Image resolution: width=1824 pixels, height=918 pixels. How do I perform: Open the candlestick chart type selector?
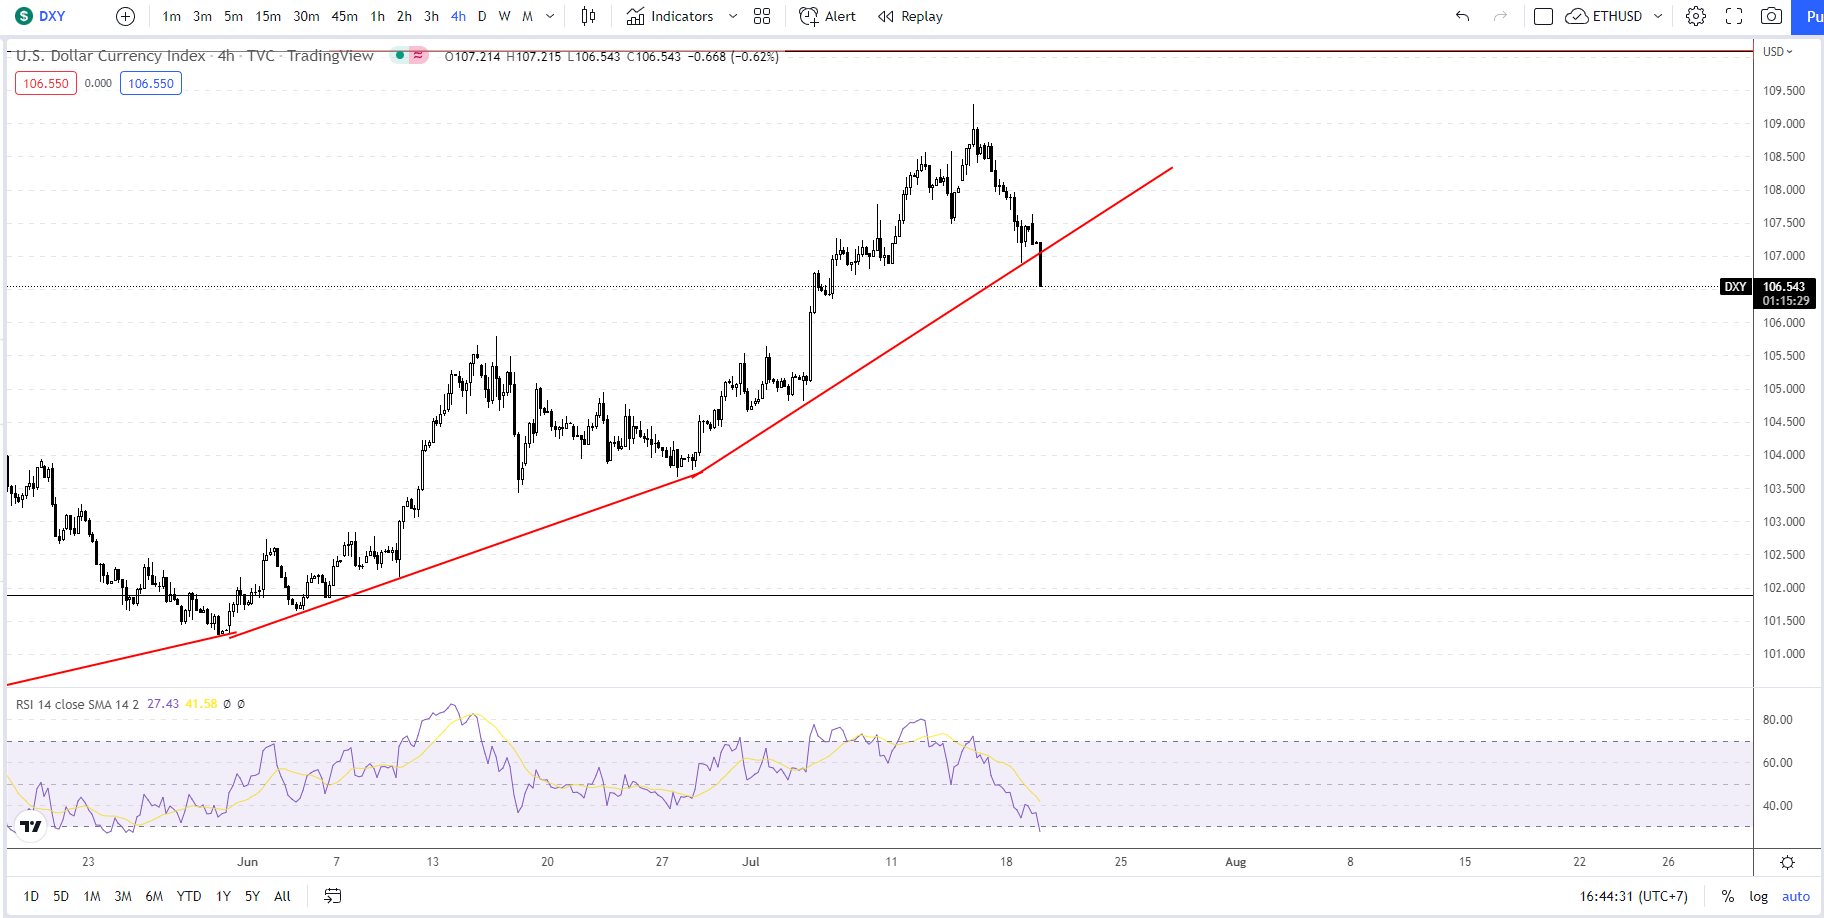pyautogui.click(x=588, y=16)
